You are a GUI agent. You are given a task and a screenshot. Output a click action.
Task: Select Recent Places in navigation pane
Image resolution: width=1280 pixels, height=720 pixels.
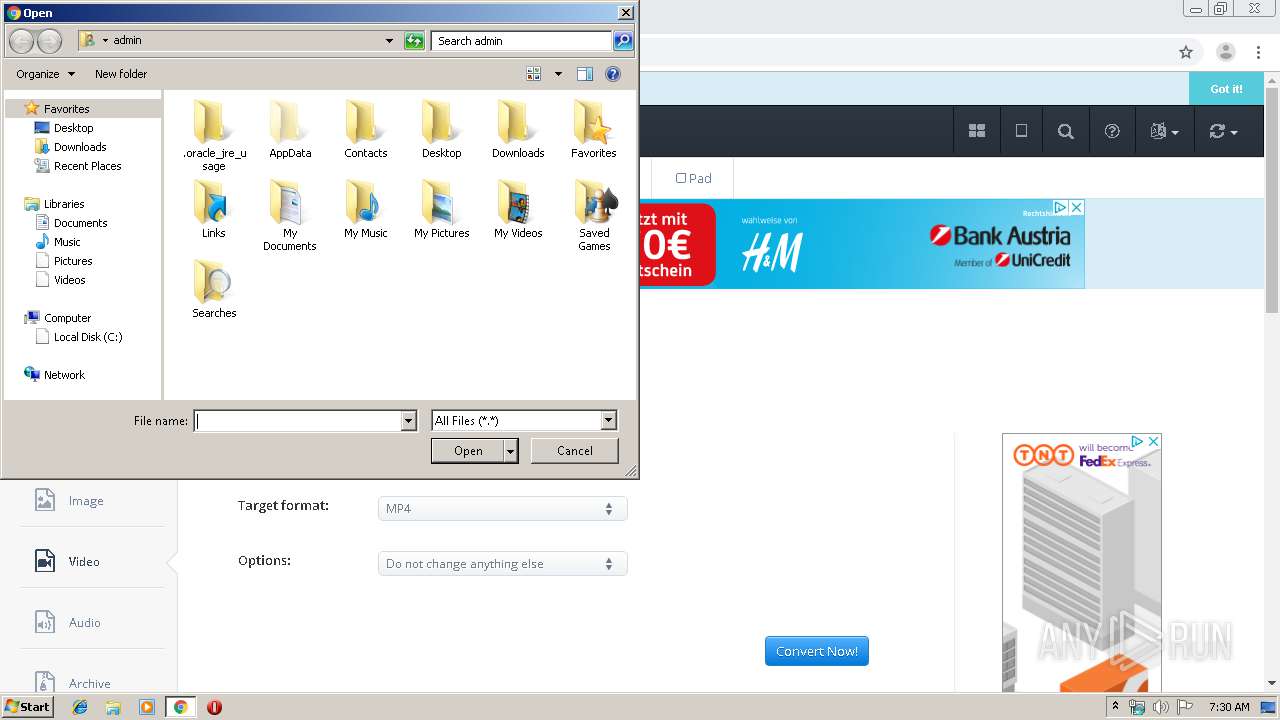point(78,166)
